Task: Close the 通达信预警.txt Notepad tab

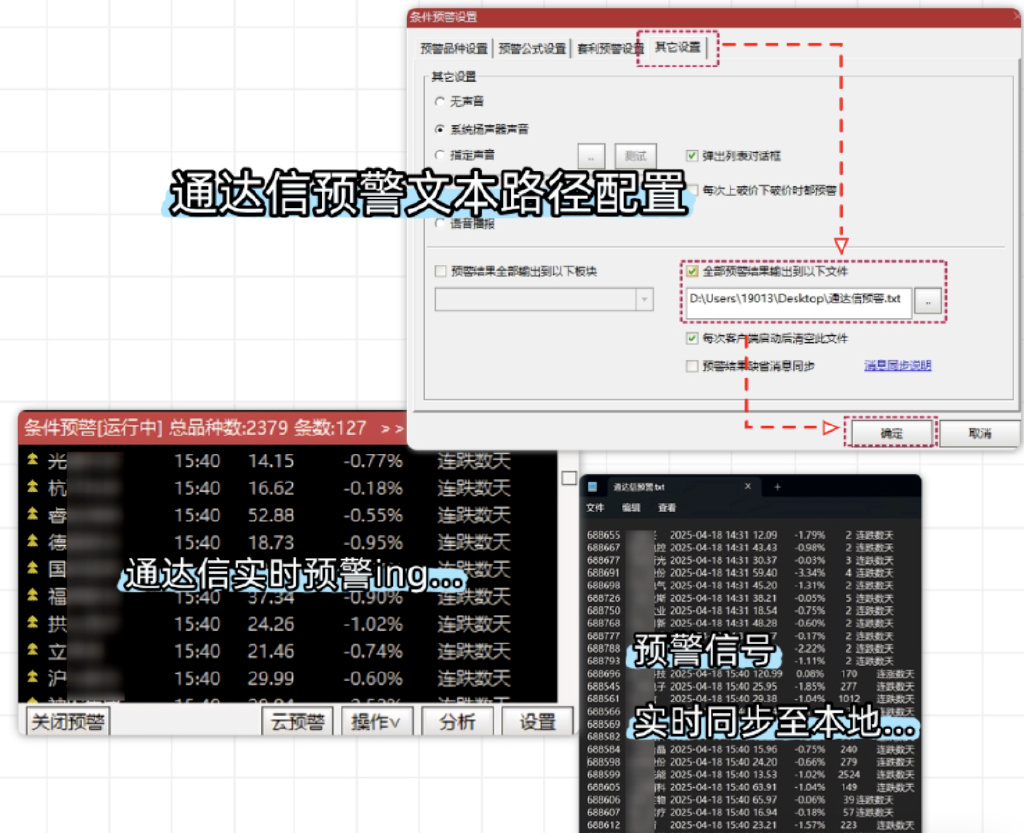Action: [748, 486]
